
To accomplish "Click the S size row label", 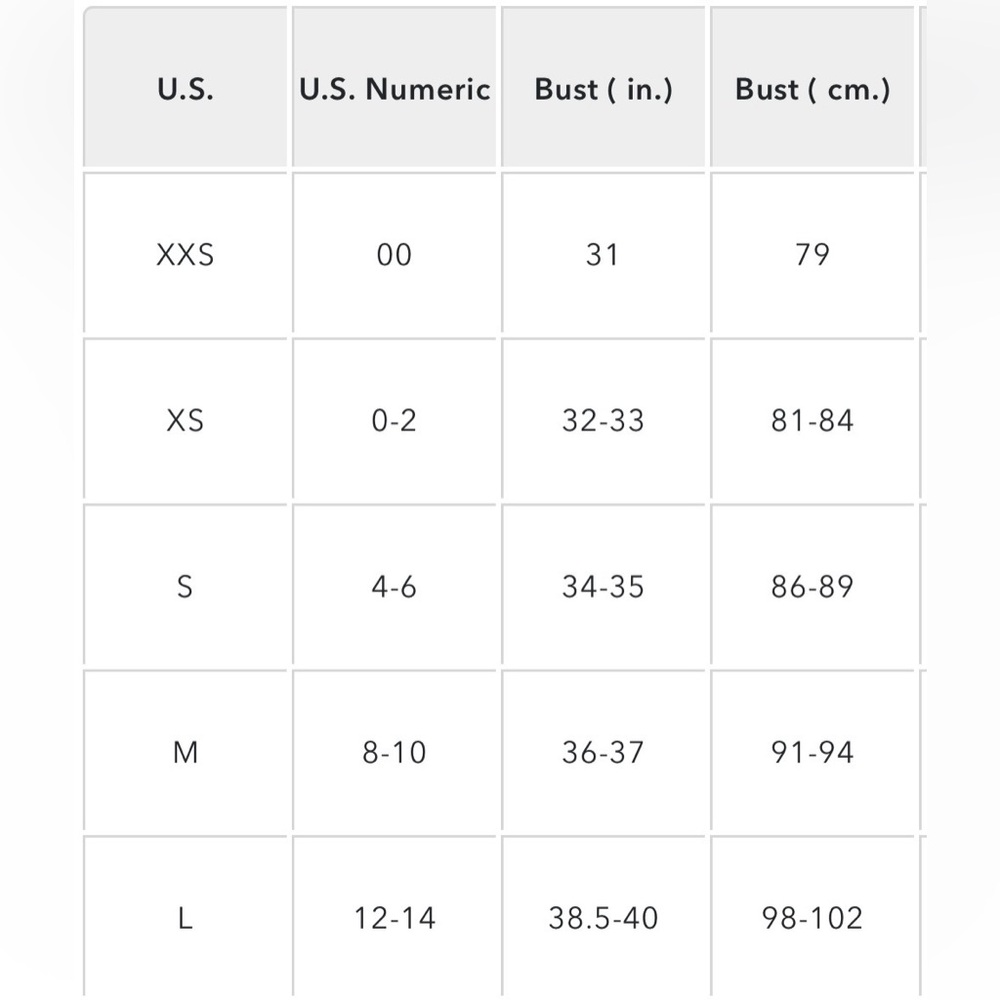I will point(185,585).
